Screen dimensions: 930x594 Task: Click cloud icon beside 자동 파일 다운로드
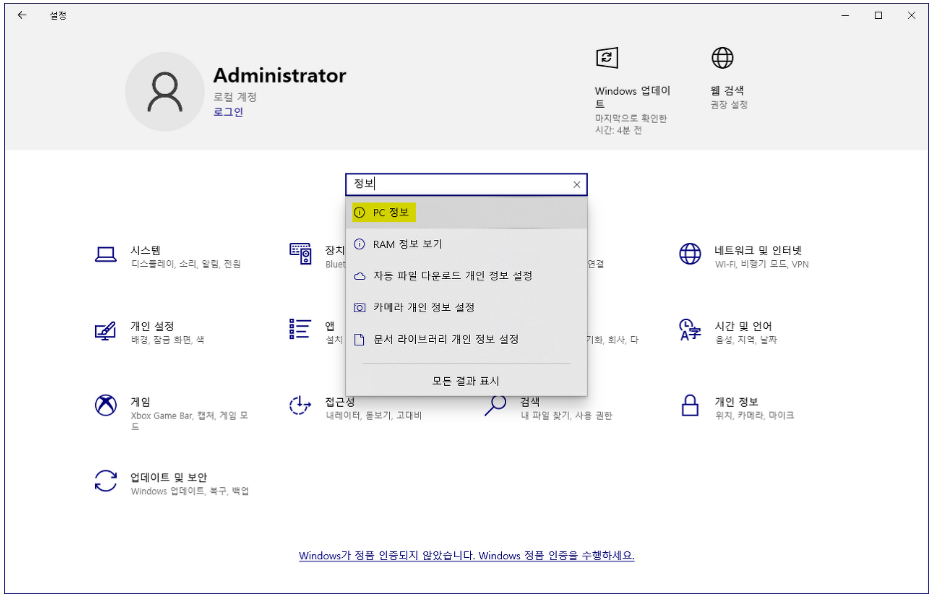click(x=359, y=276)
